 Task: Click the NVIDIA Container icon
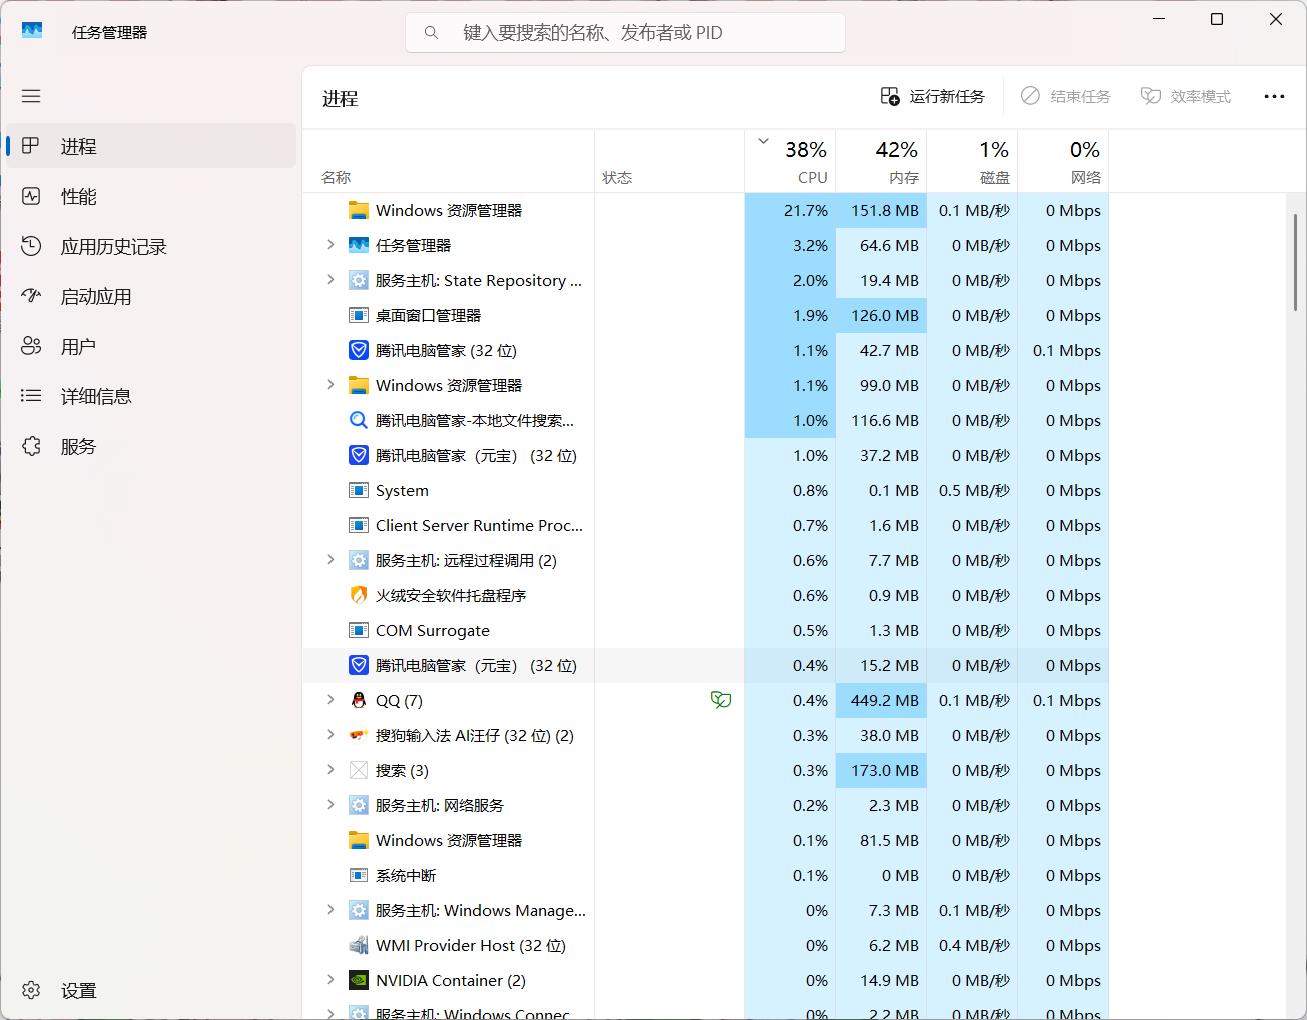click(359, 980)
